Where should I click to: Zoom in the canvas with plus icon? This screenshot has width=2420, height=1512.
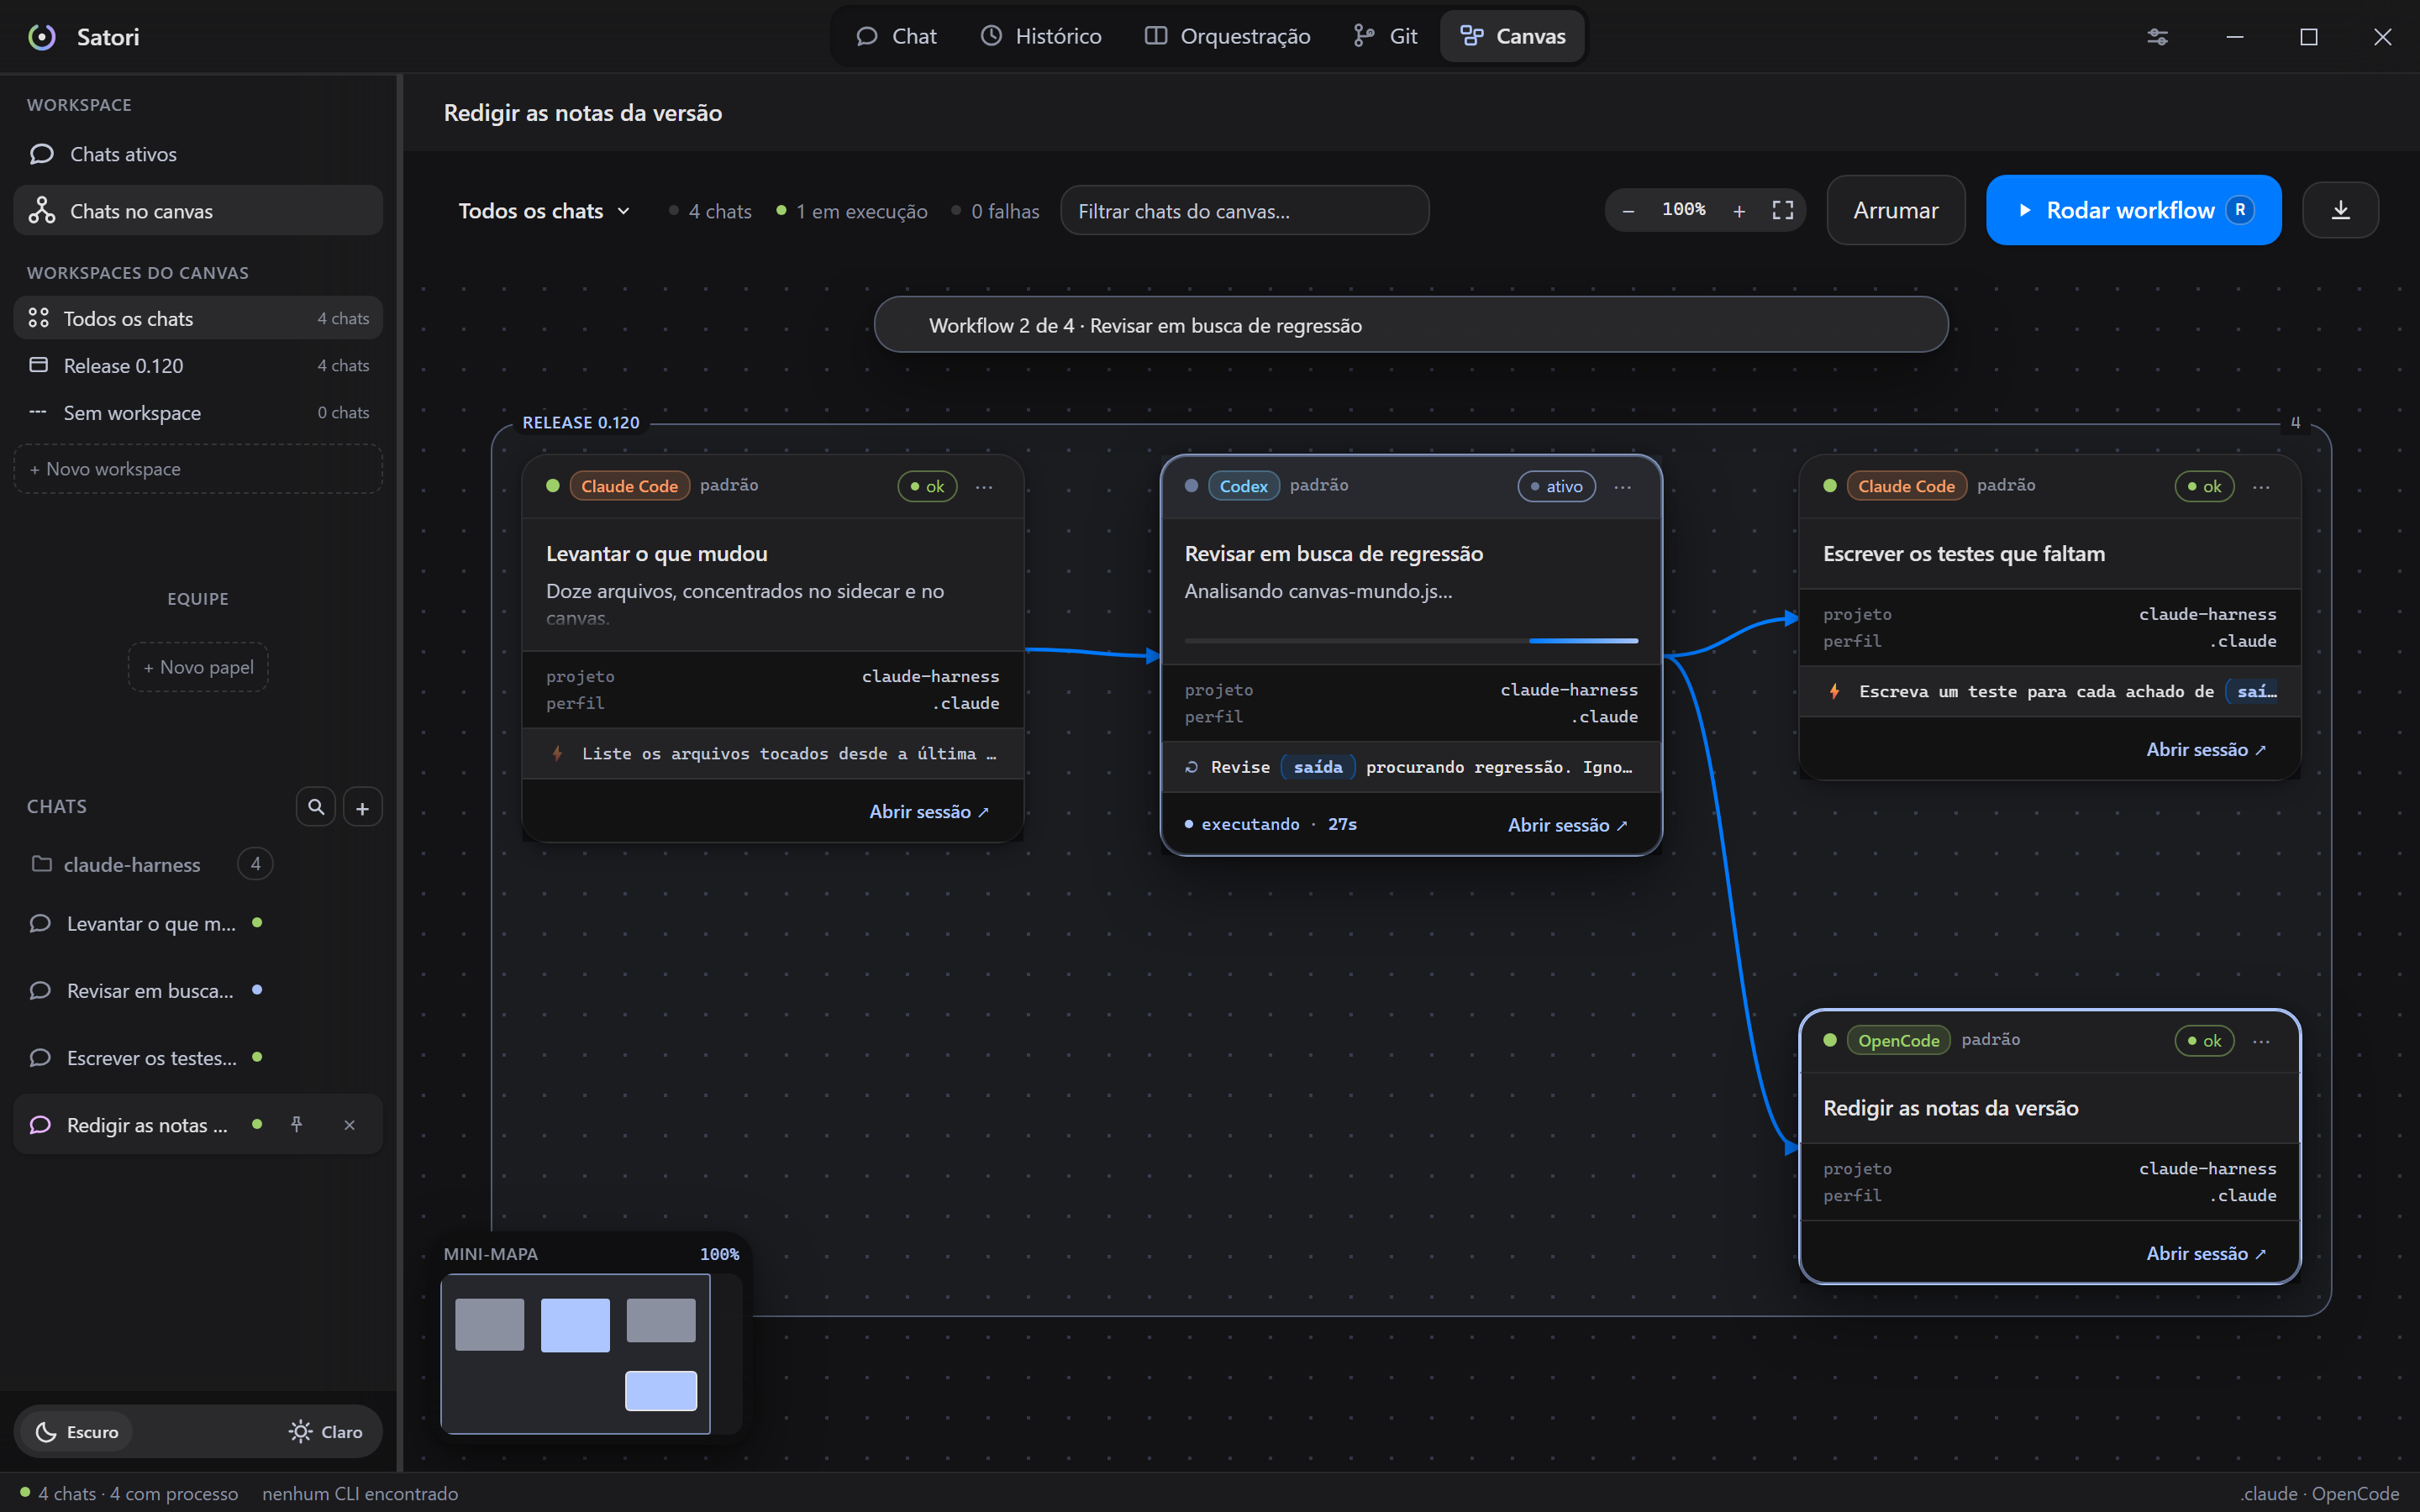tap(1739, 210)
